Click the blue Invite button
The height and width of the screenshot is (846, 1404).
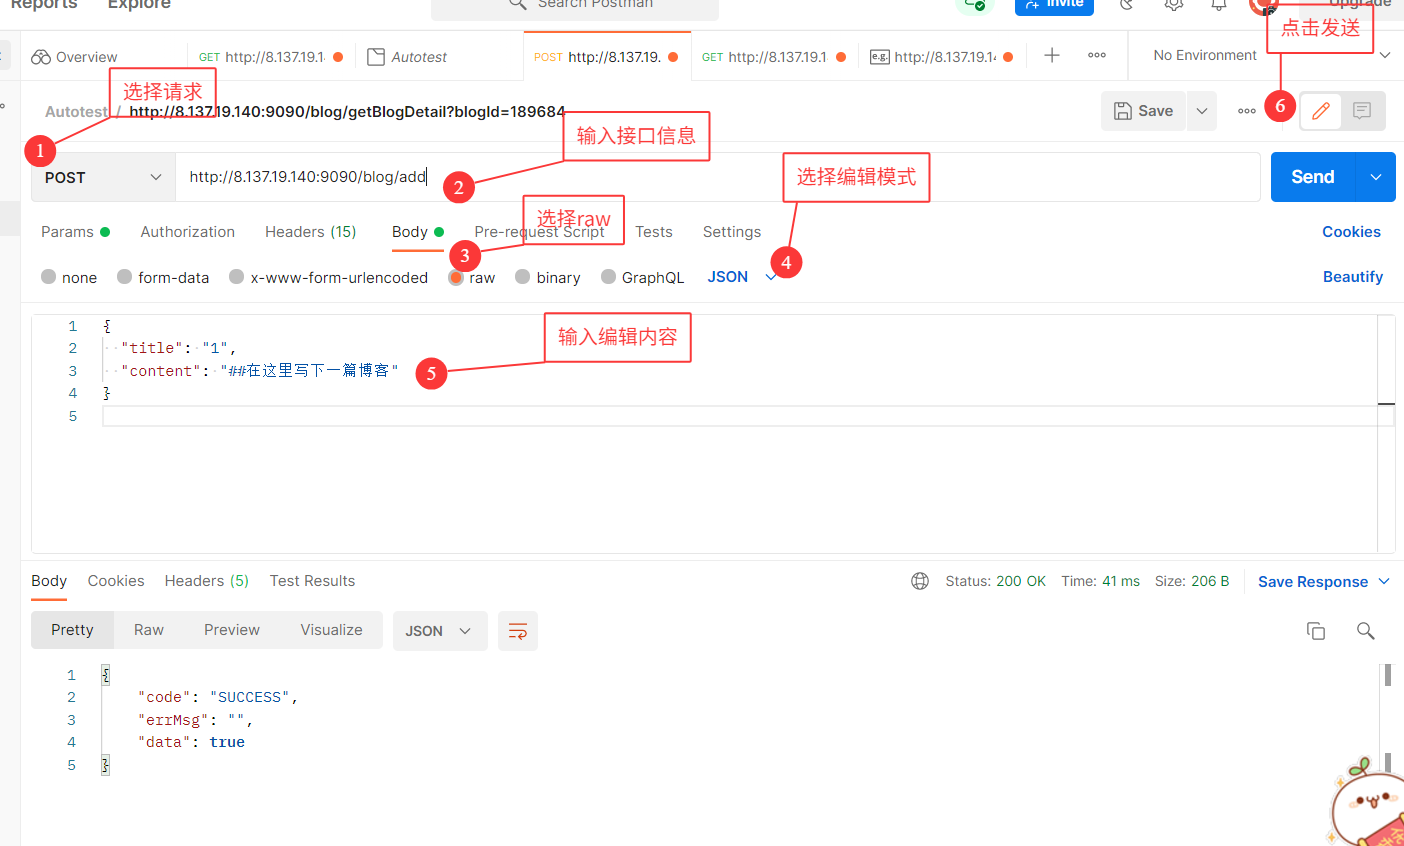[1054, 5]
